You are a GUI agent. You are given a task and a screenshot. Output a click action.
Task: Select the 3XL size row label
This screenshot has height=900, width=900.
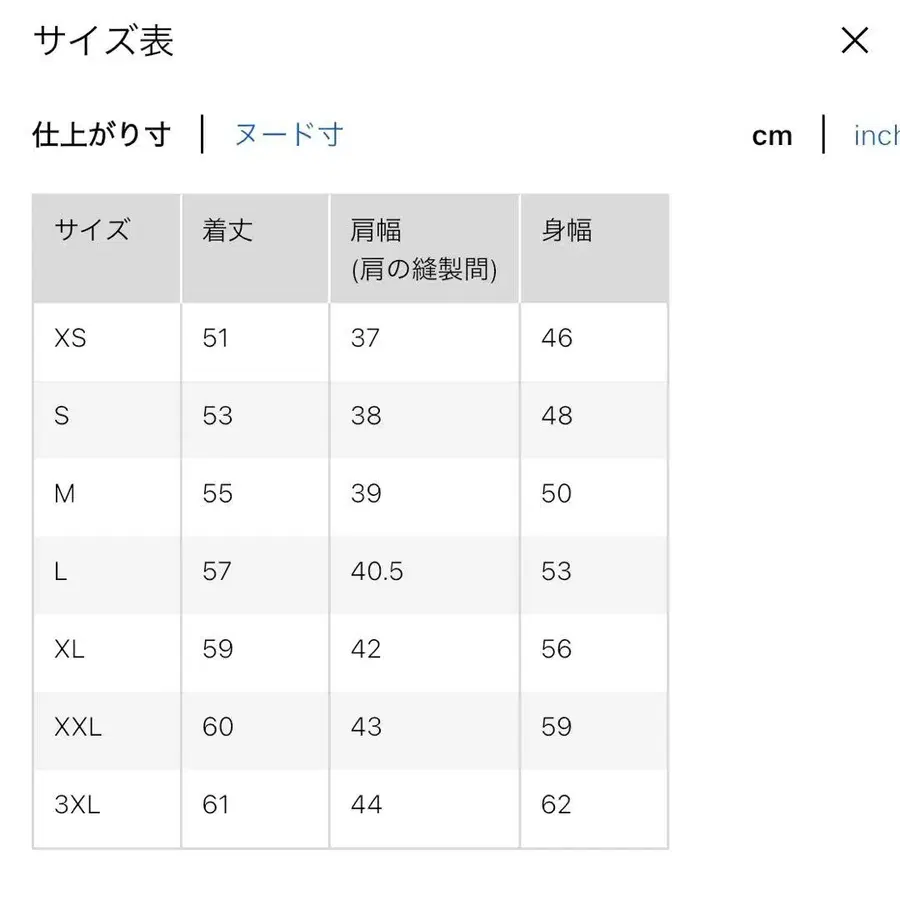(74, 805)
